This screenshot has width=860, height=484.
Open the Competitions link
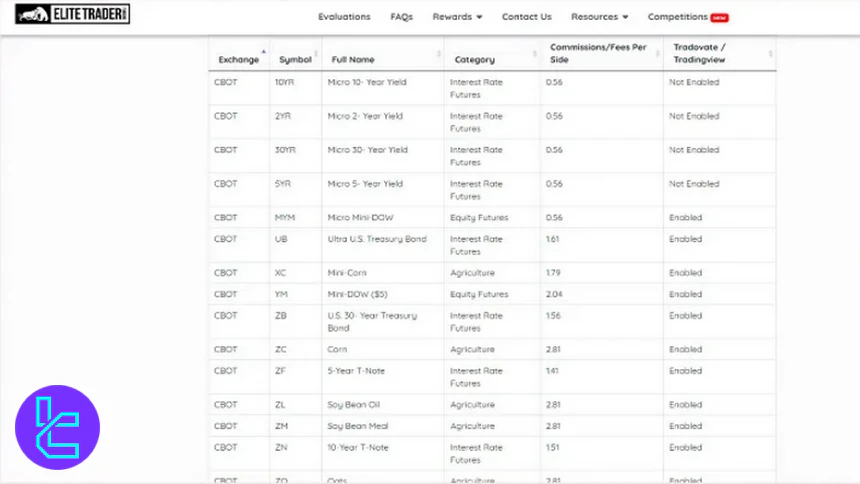pyautogui.click(x=677, y=17)
